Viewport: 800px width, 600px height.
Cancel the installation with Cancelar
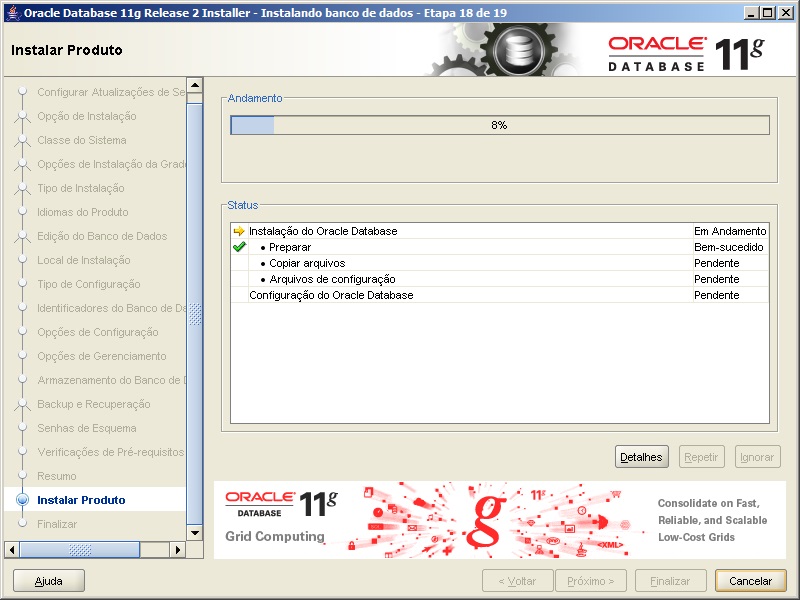click(x=751, y=581)
